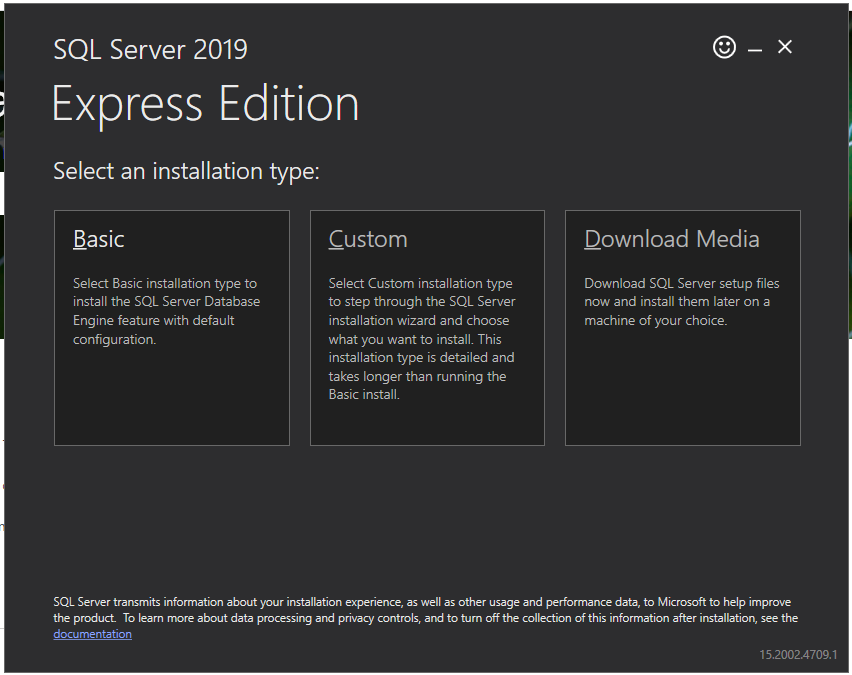Close the SQL Server 2019 installer
The width and height of the screenshot is (852, 675).
click(x=785, y=47)
